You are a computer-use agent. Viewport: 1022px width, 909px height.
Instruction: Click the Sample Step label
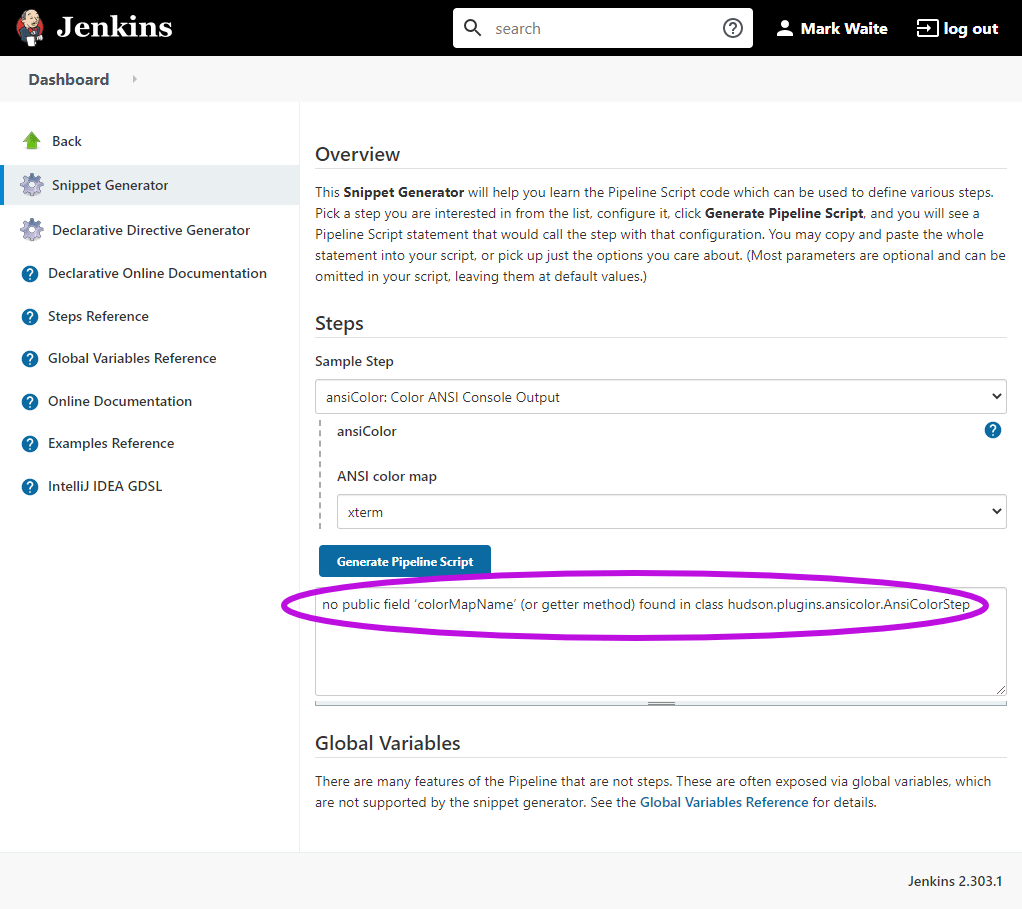pos(354,362)
